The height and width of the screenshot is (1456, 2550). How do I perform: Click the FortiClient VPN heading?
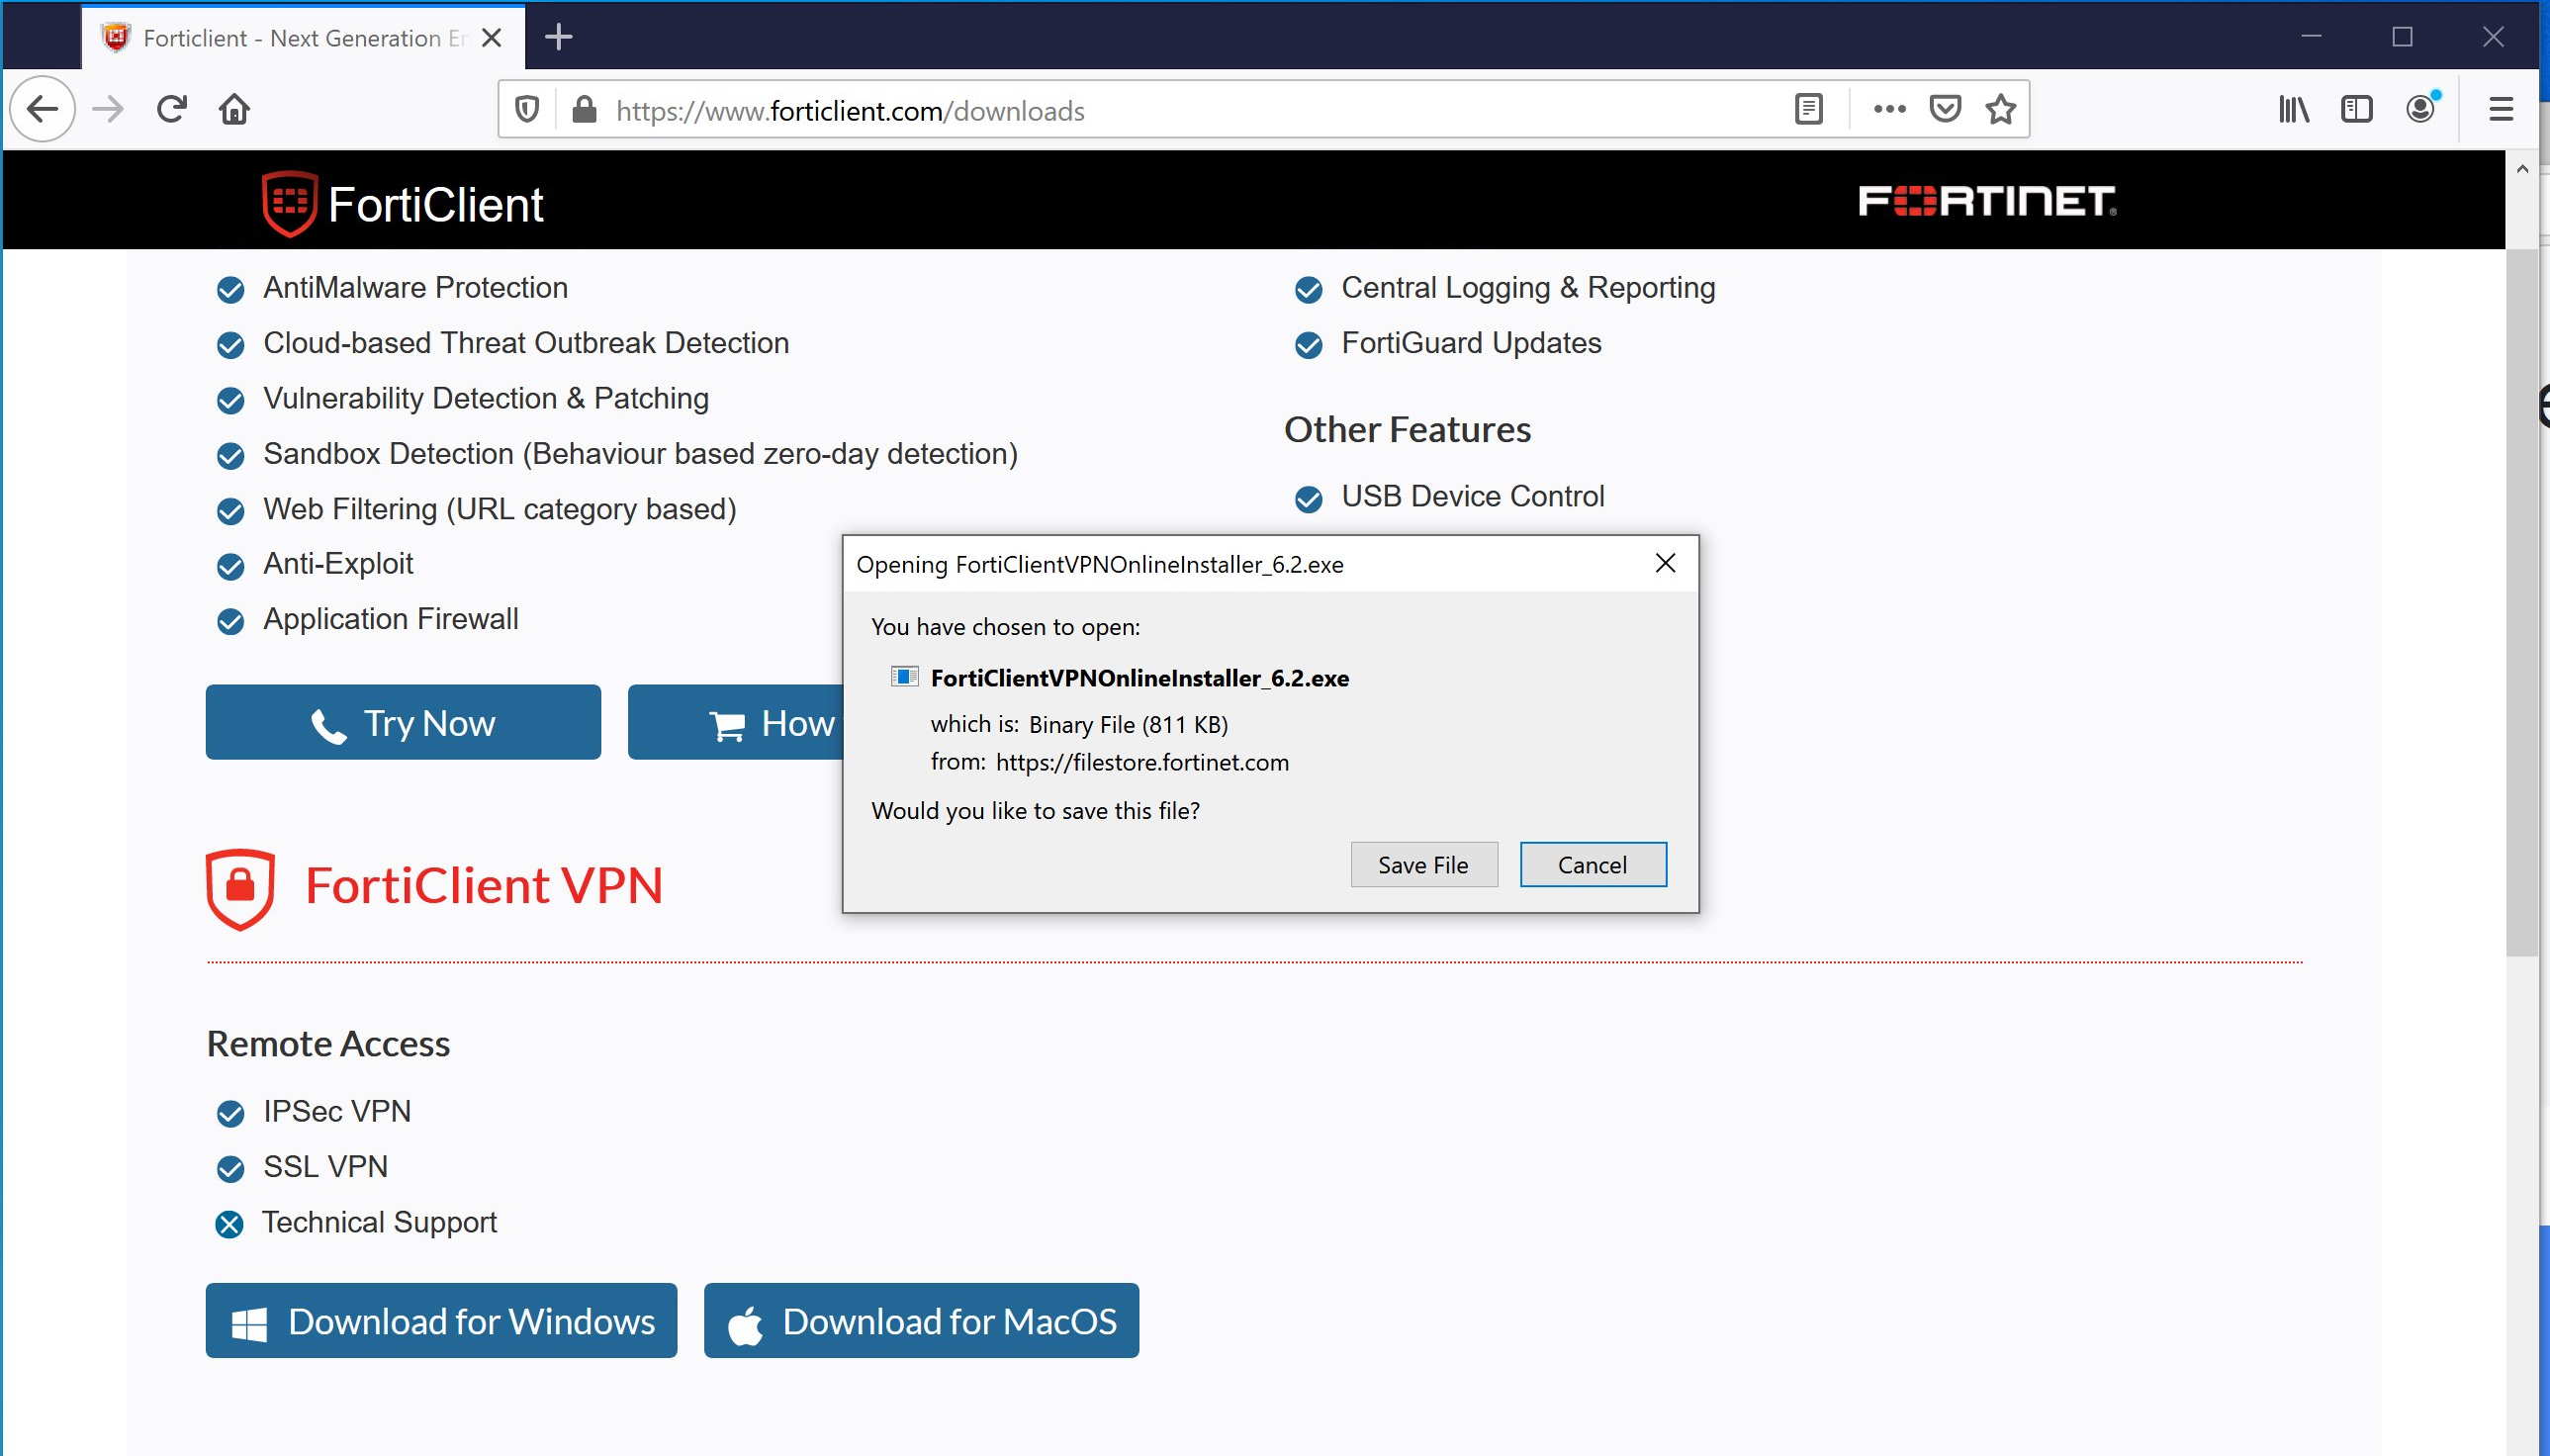(484, 886)
